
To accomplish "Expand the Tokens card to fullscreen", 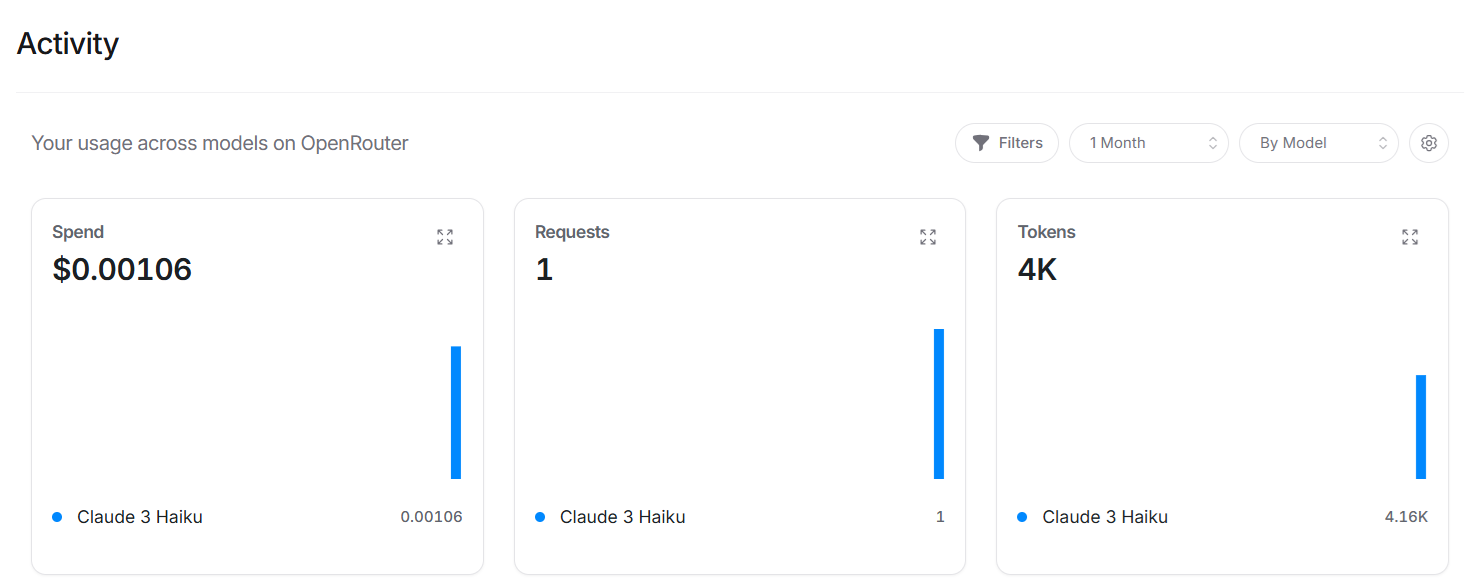I will pyautogui.click(x=1410, y=237).
